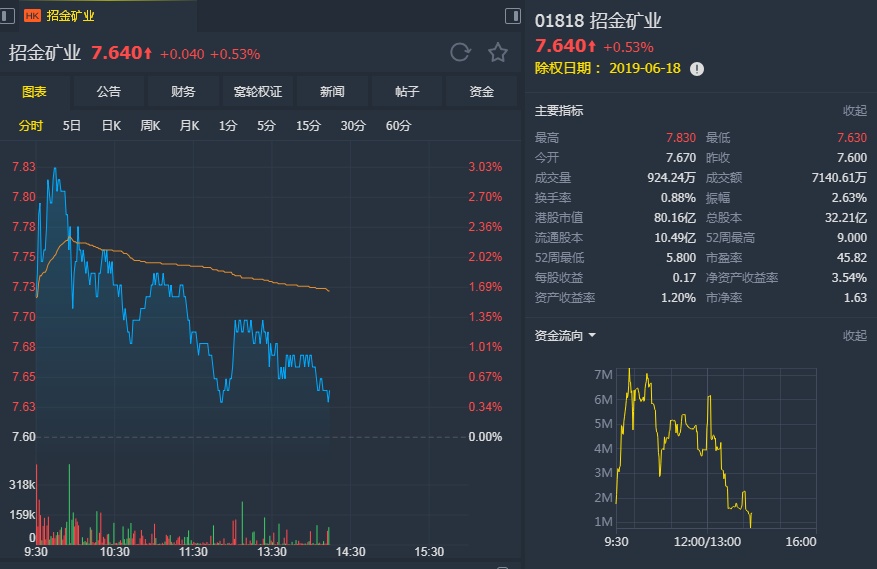Select the 分时 chart period

31,126
